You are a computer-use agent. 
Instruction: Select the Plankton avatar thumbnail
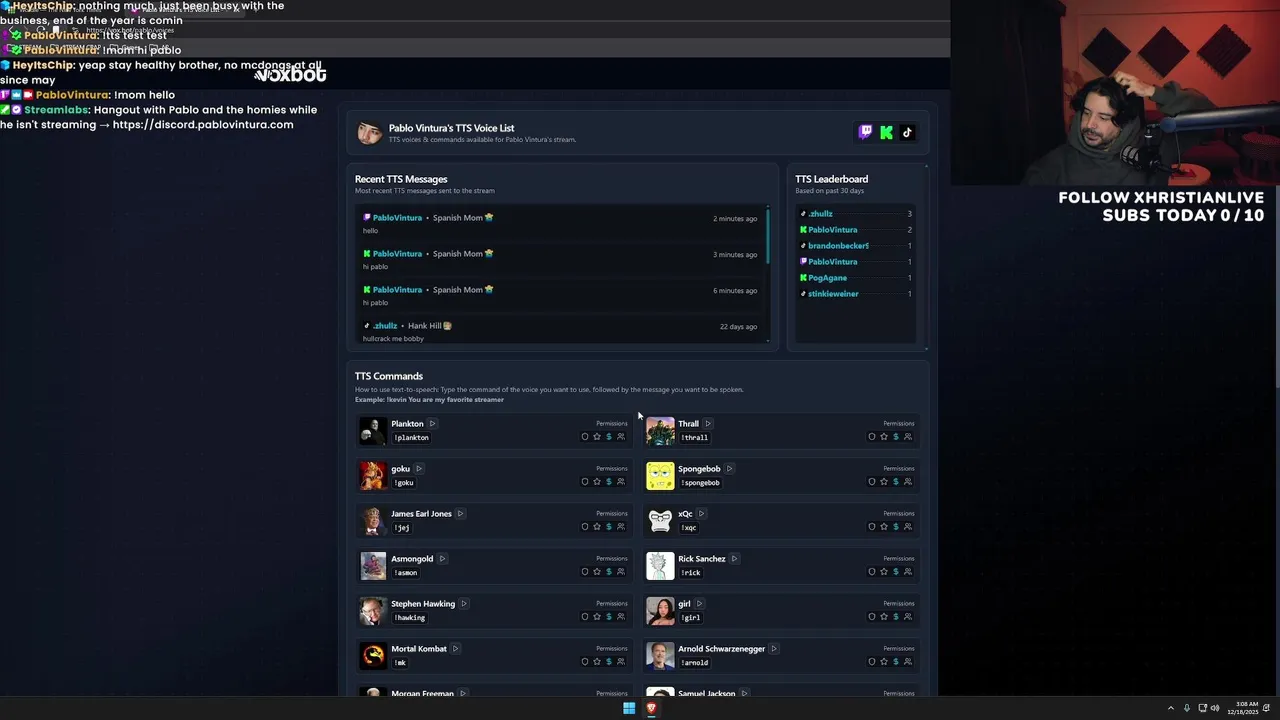coord(373,431)
